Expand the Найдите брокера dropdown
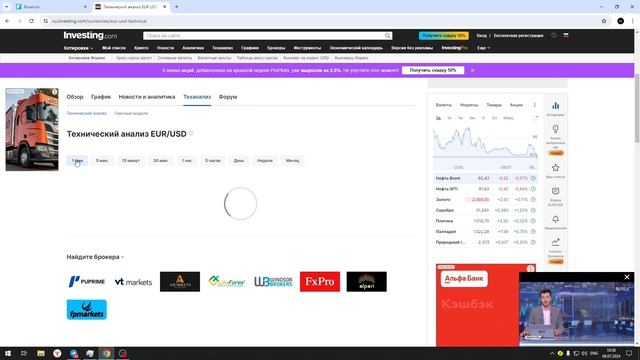 point(95,257)
